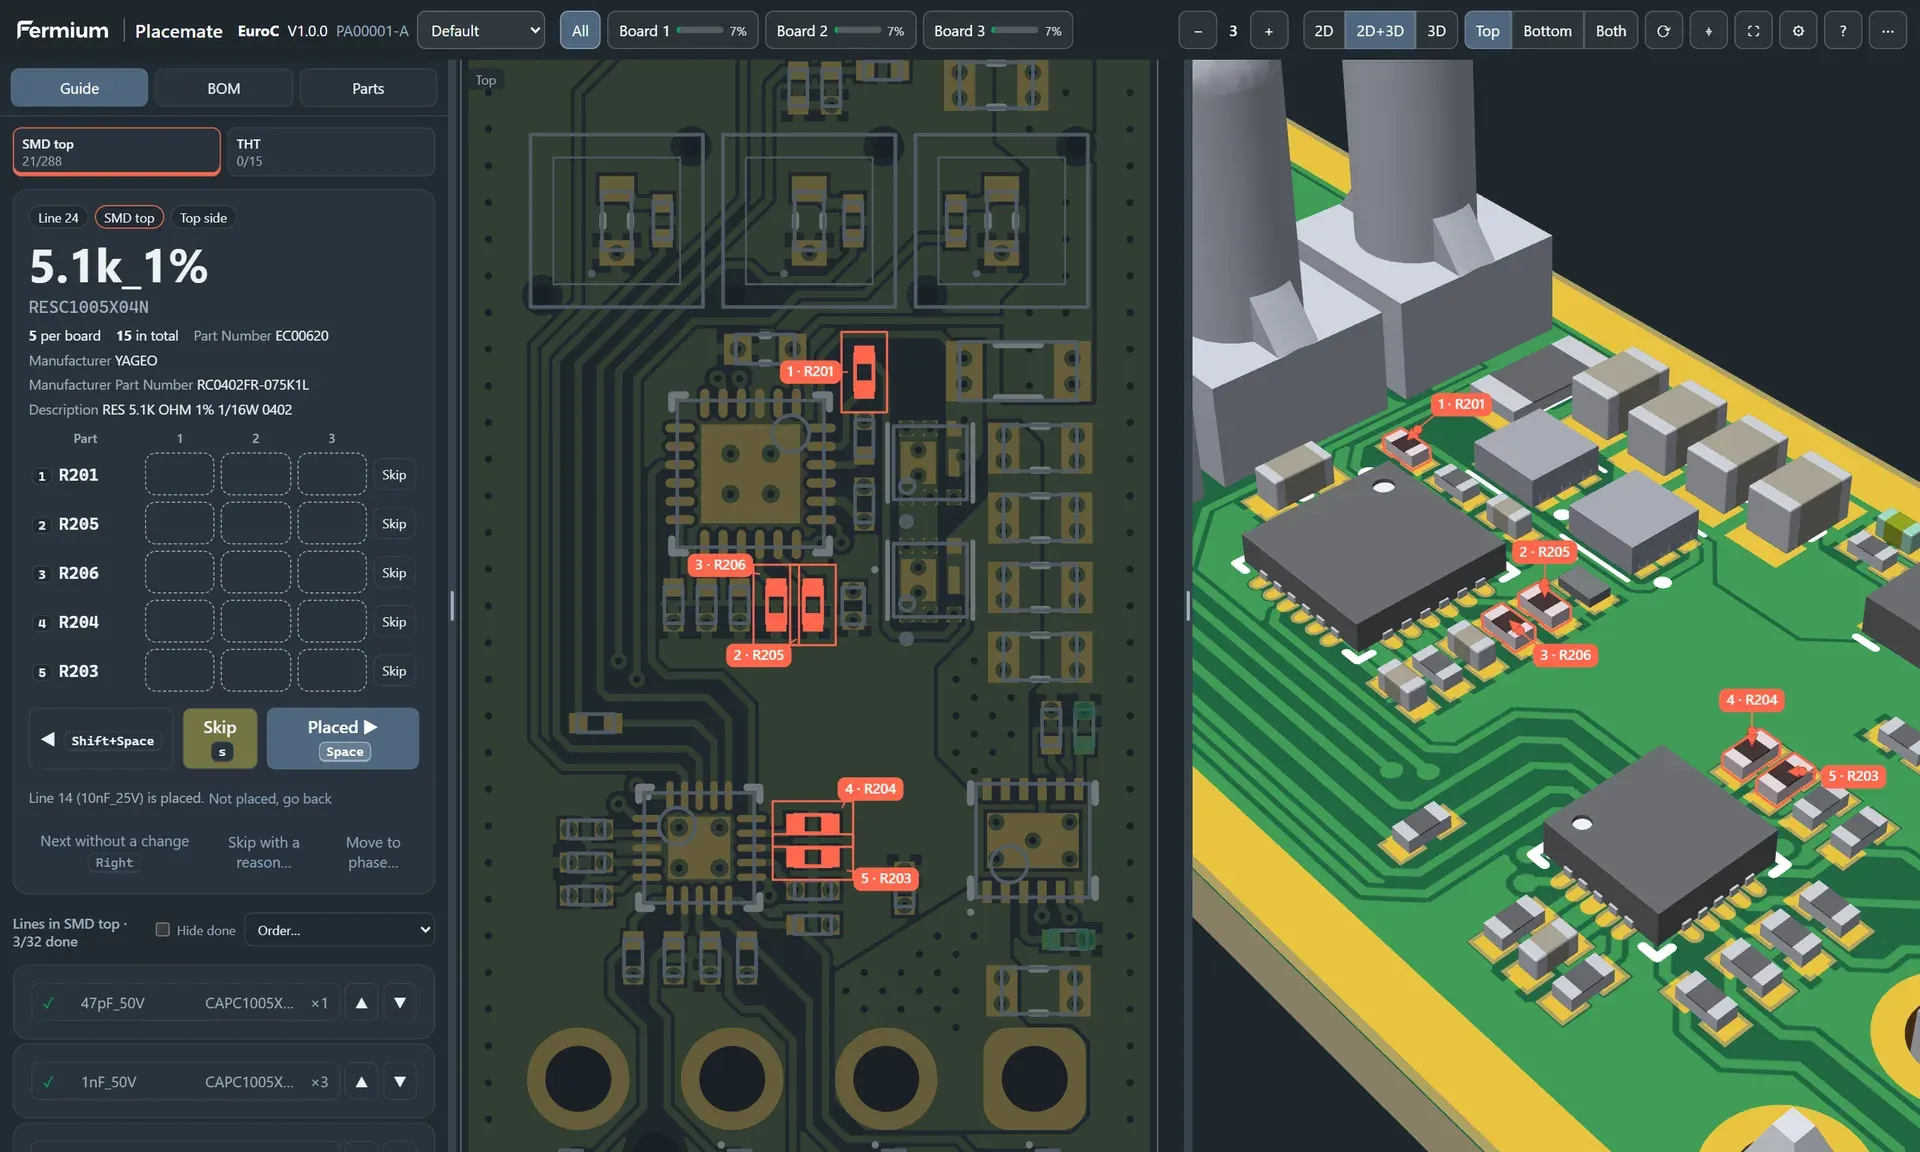Viewport: 1920px width, 1152px height.
Task: Show Both sides of board
Action: coord(1610,31)
